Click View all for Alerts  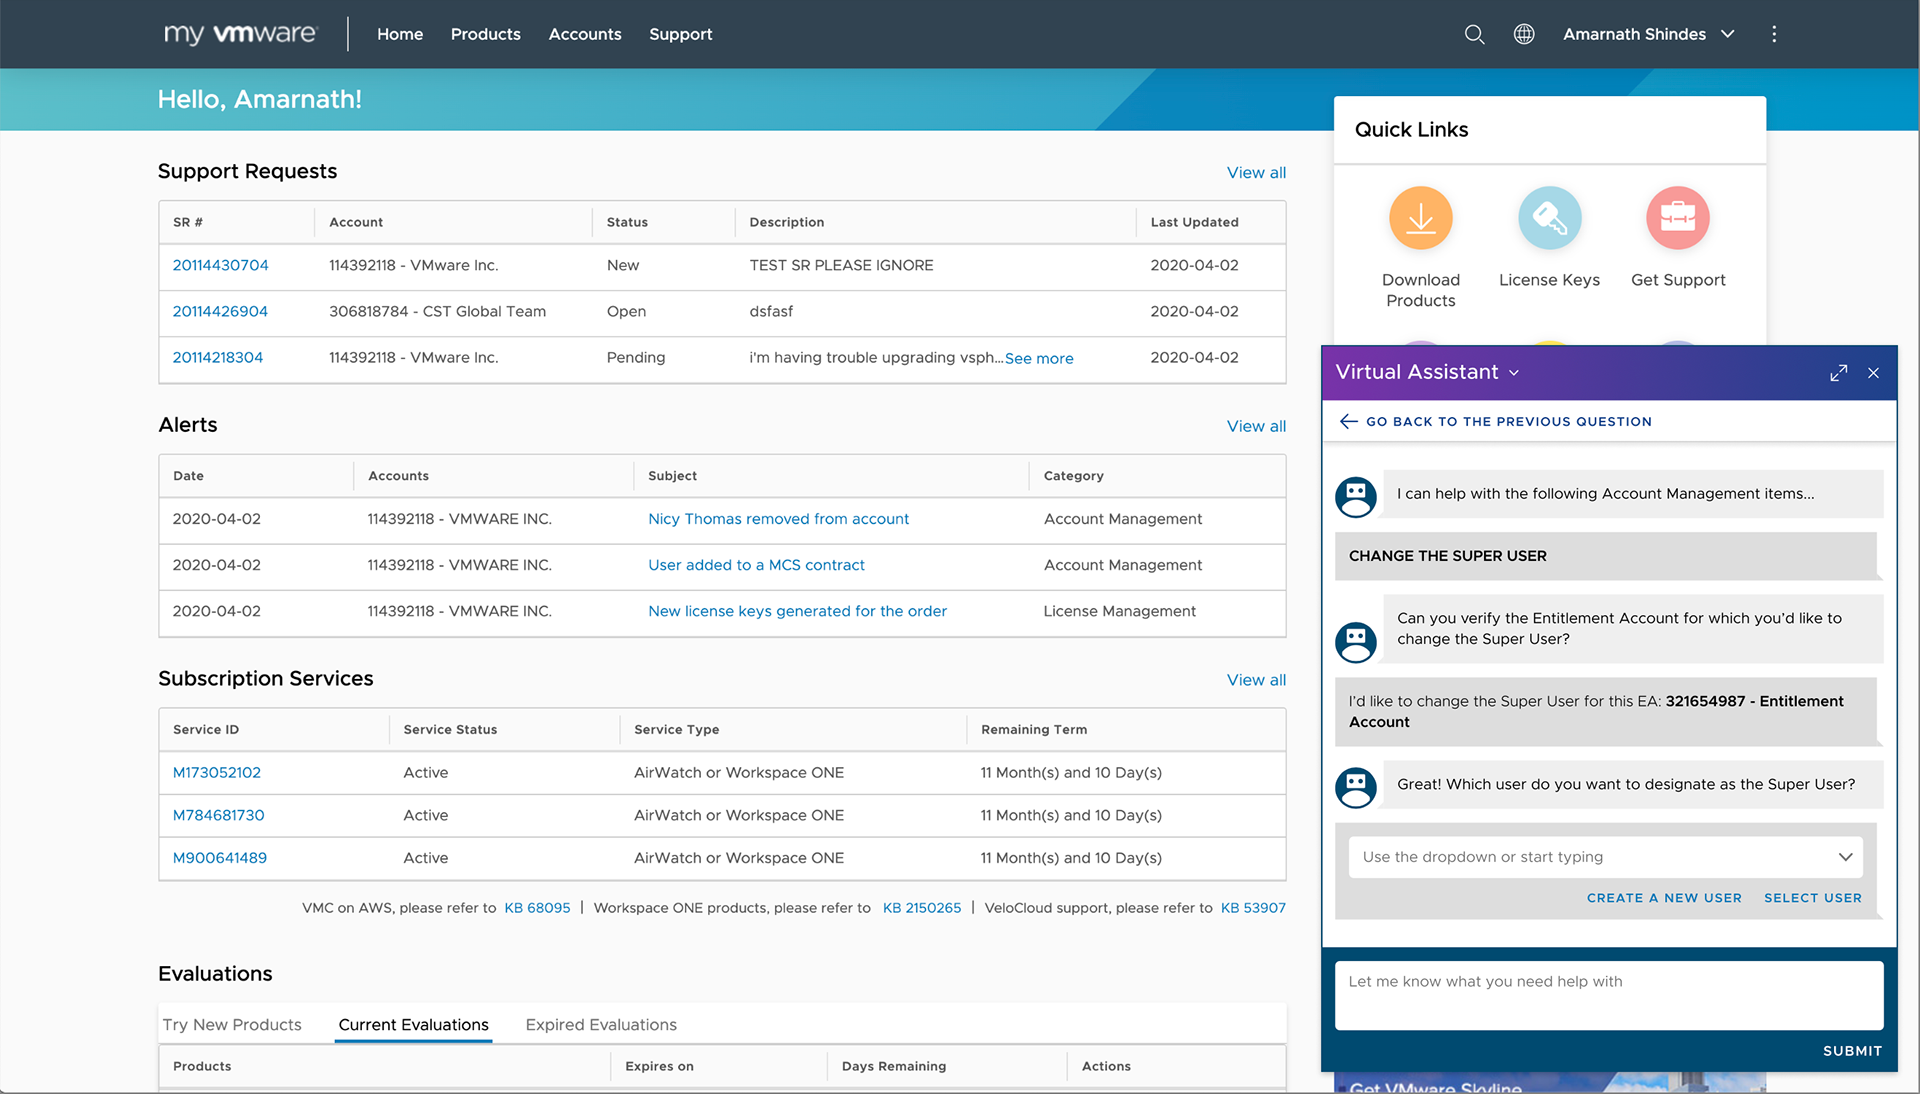1256,426
